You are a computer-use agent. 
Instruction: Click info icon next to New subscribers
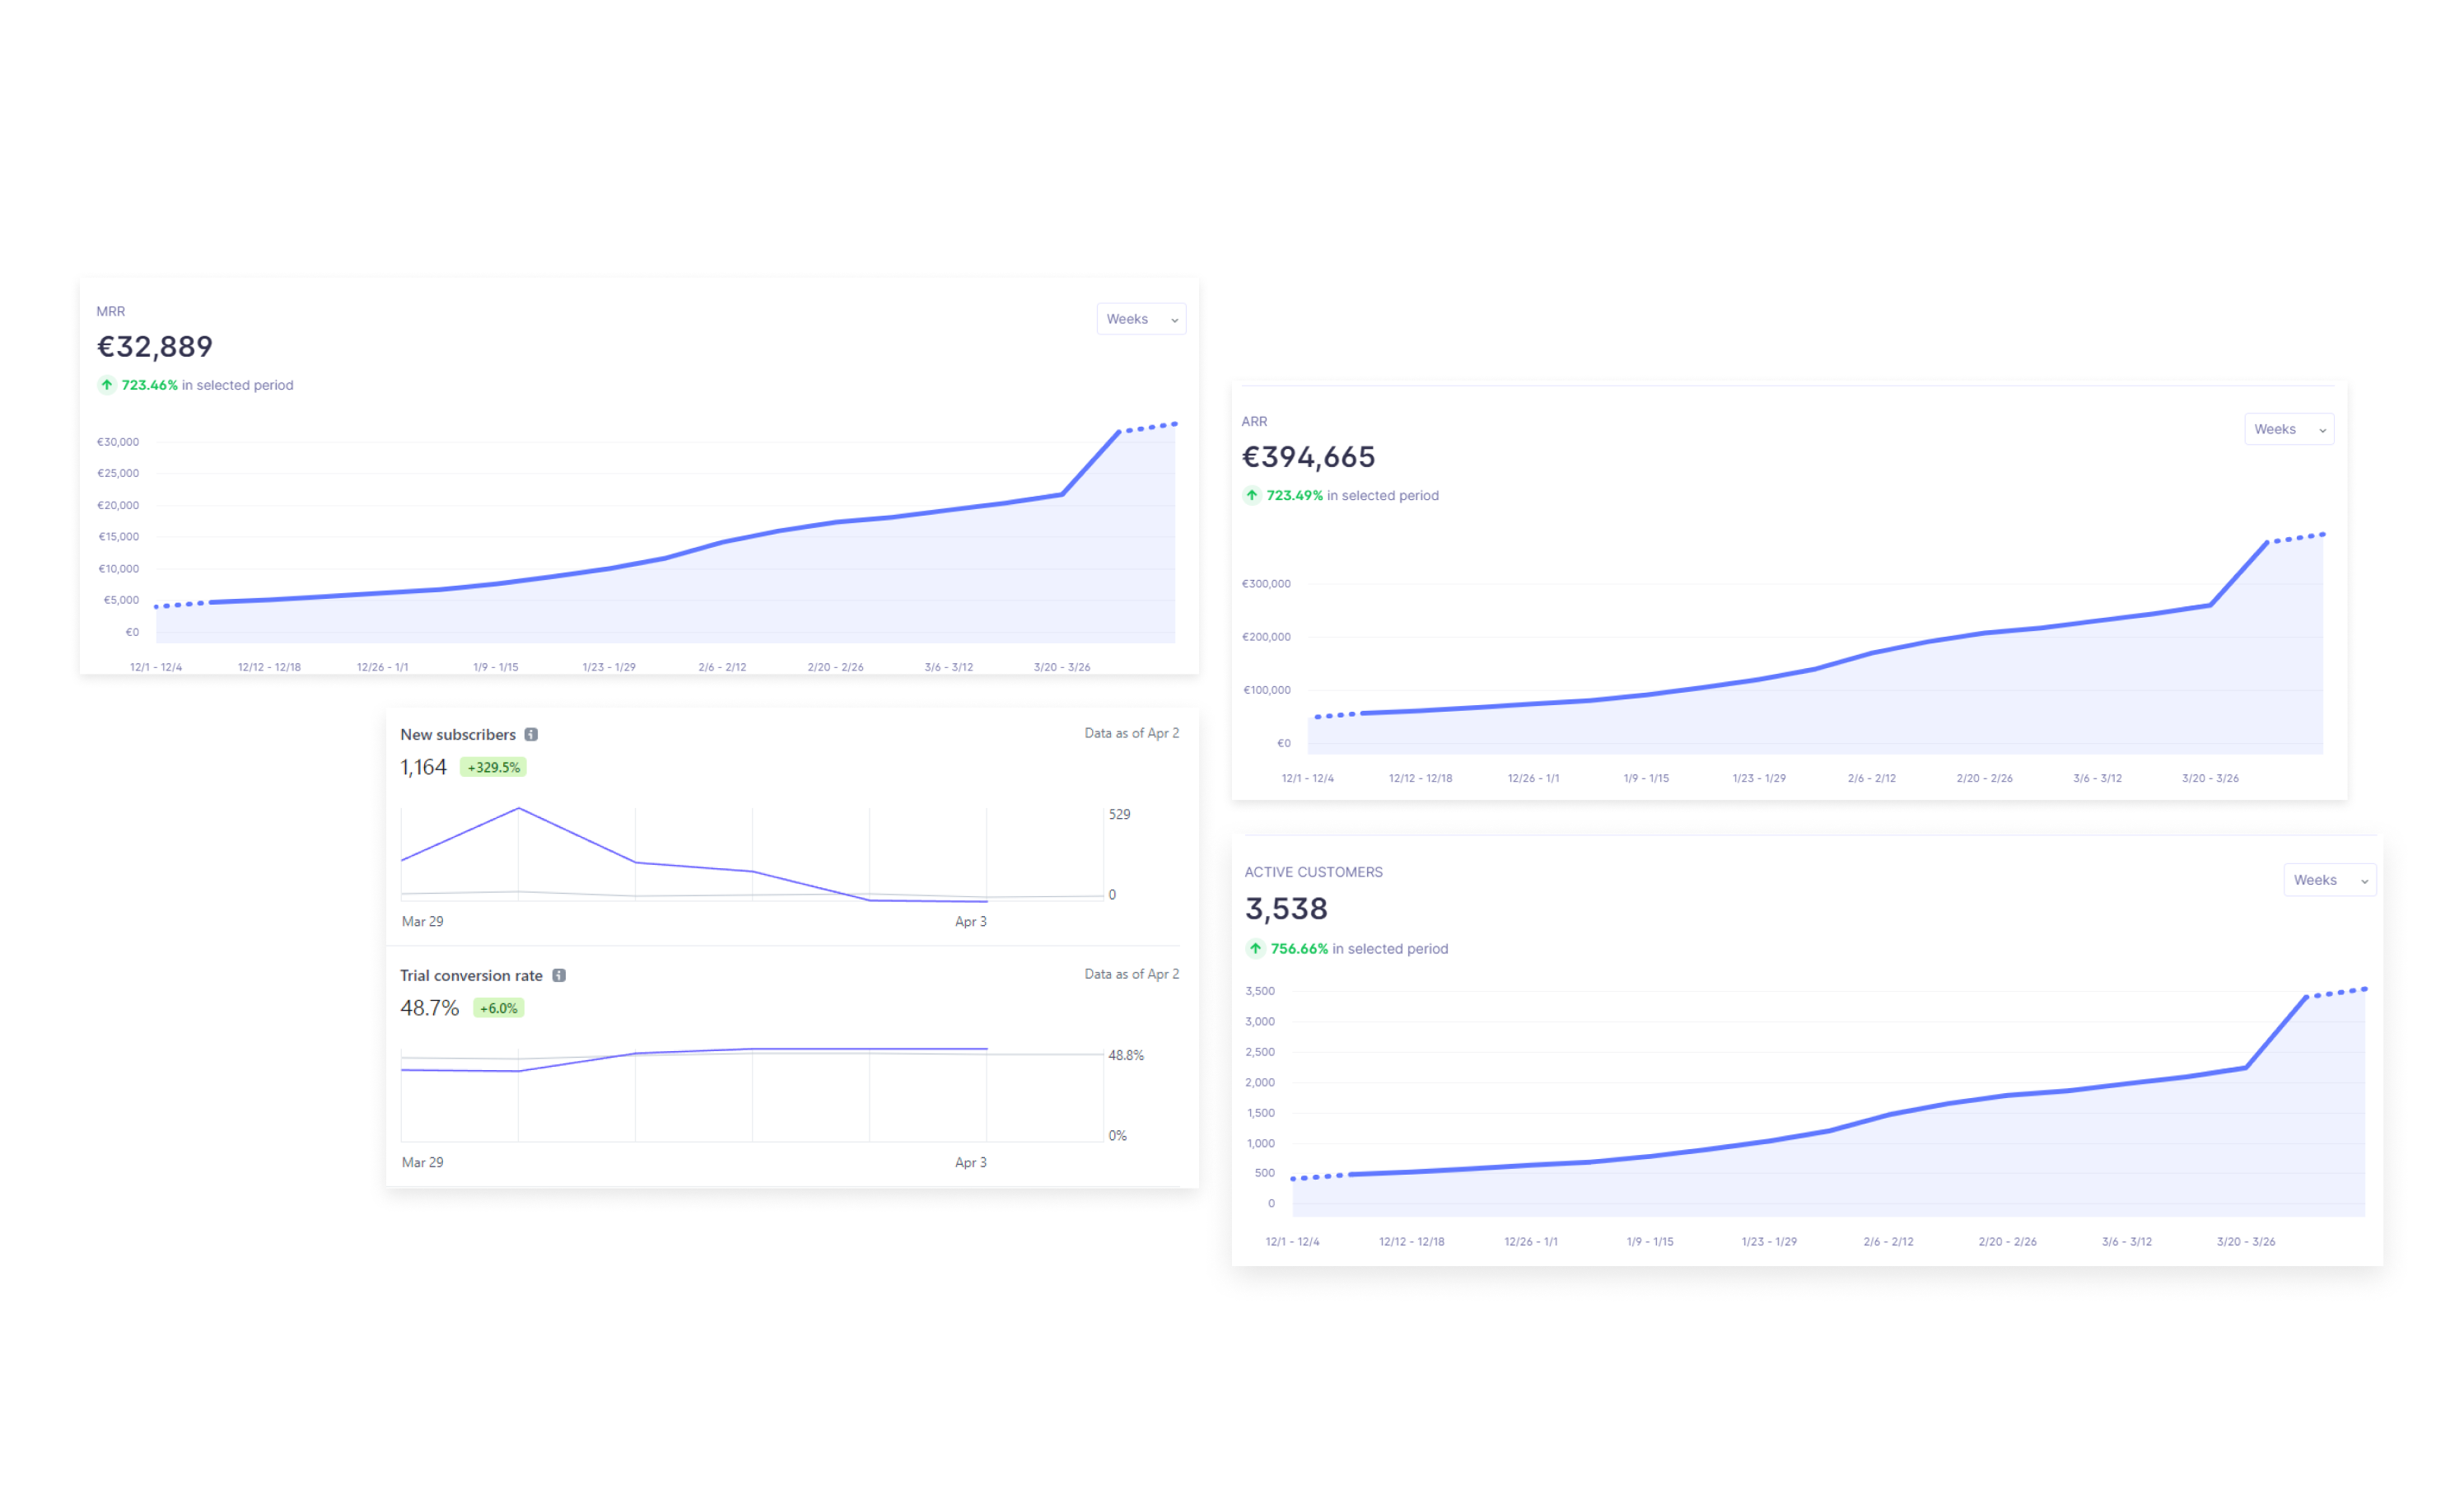pos(531,734)
